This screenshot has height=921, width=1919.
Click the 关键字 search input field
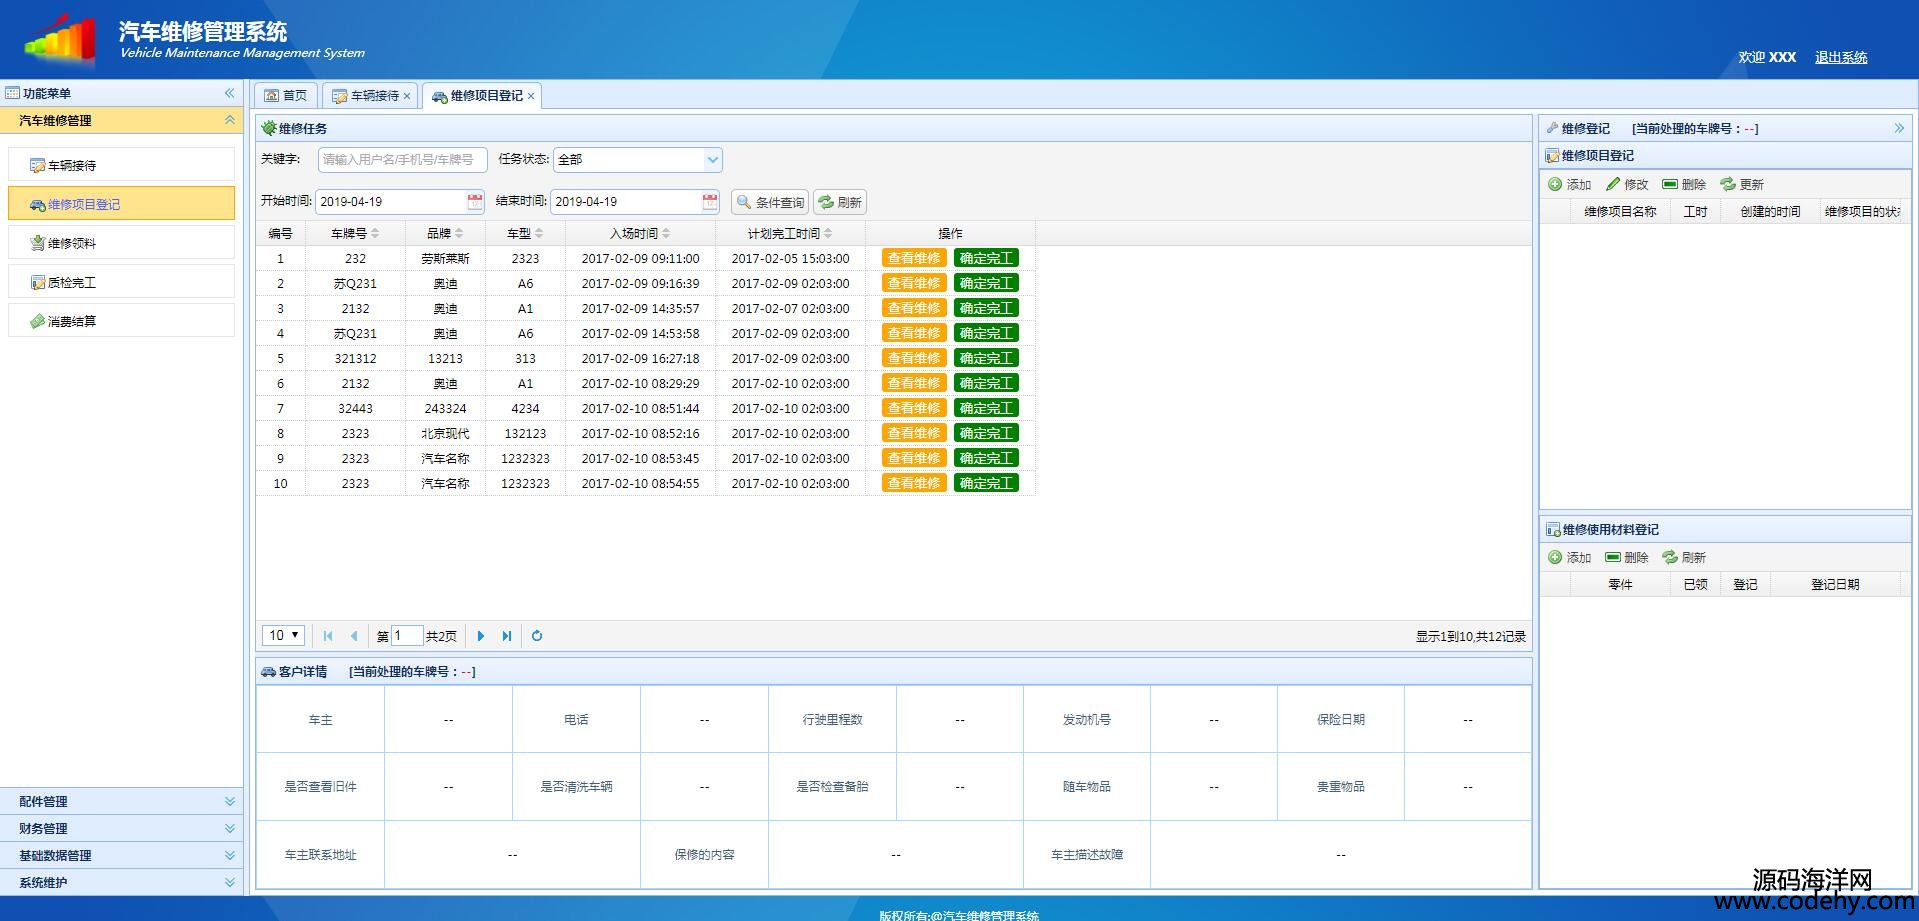coord(402,159)
